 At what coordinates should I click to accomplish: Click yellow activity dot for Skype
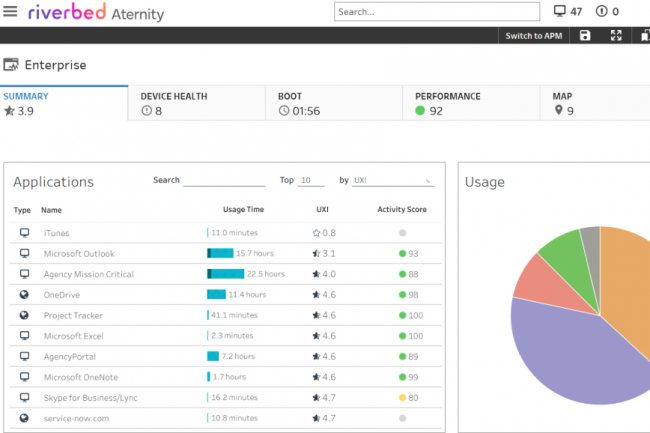(402, 398)
